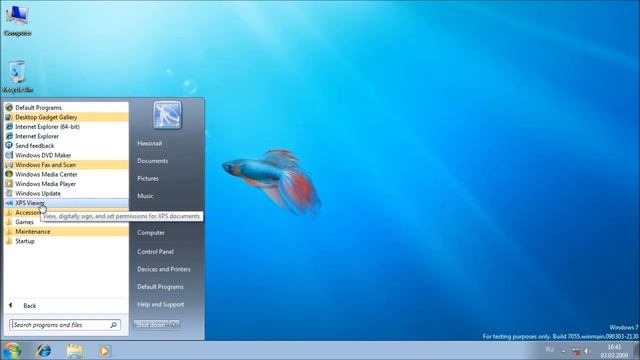
Task: Go Back to the main Start menu
Action: click(x=30, y=306)
